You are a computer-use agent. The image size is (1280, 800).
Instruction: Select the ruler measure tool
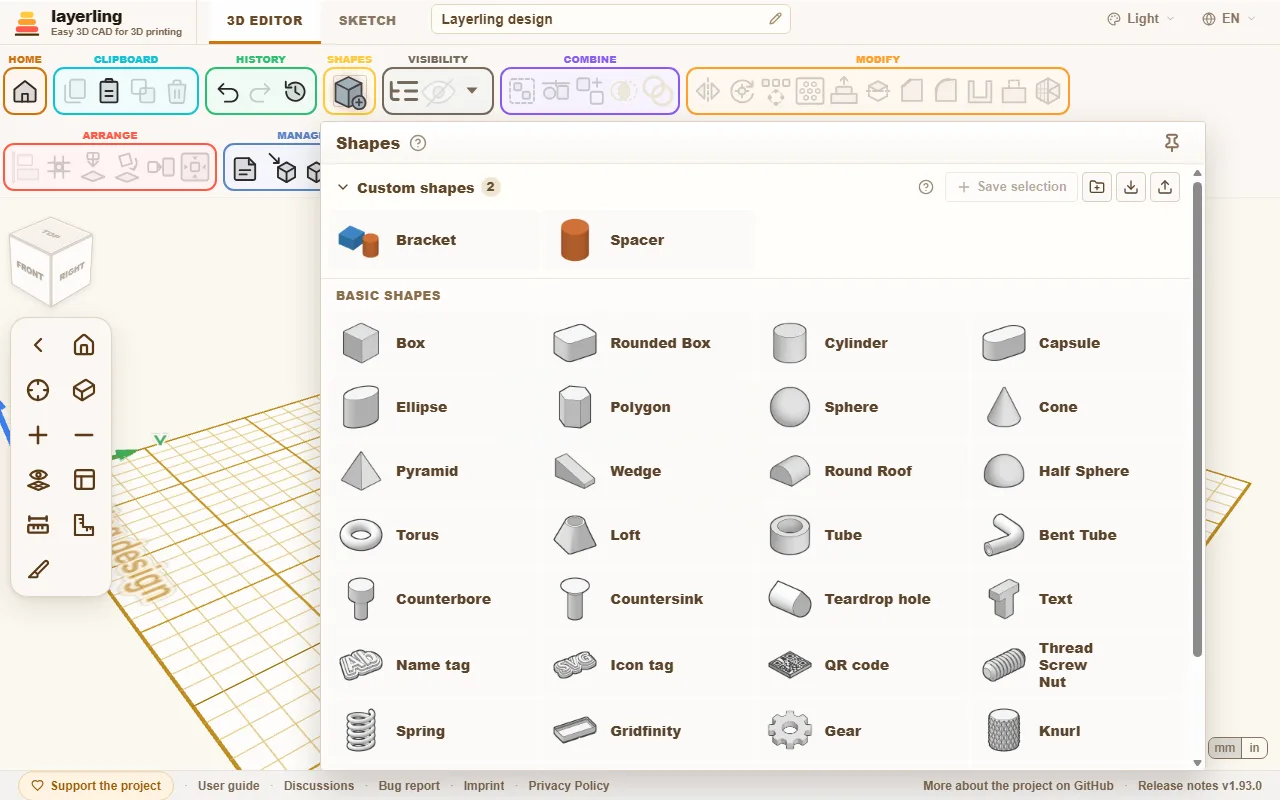38,525
